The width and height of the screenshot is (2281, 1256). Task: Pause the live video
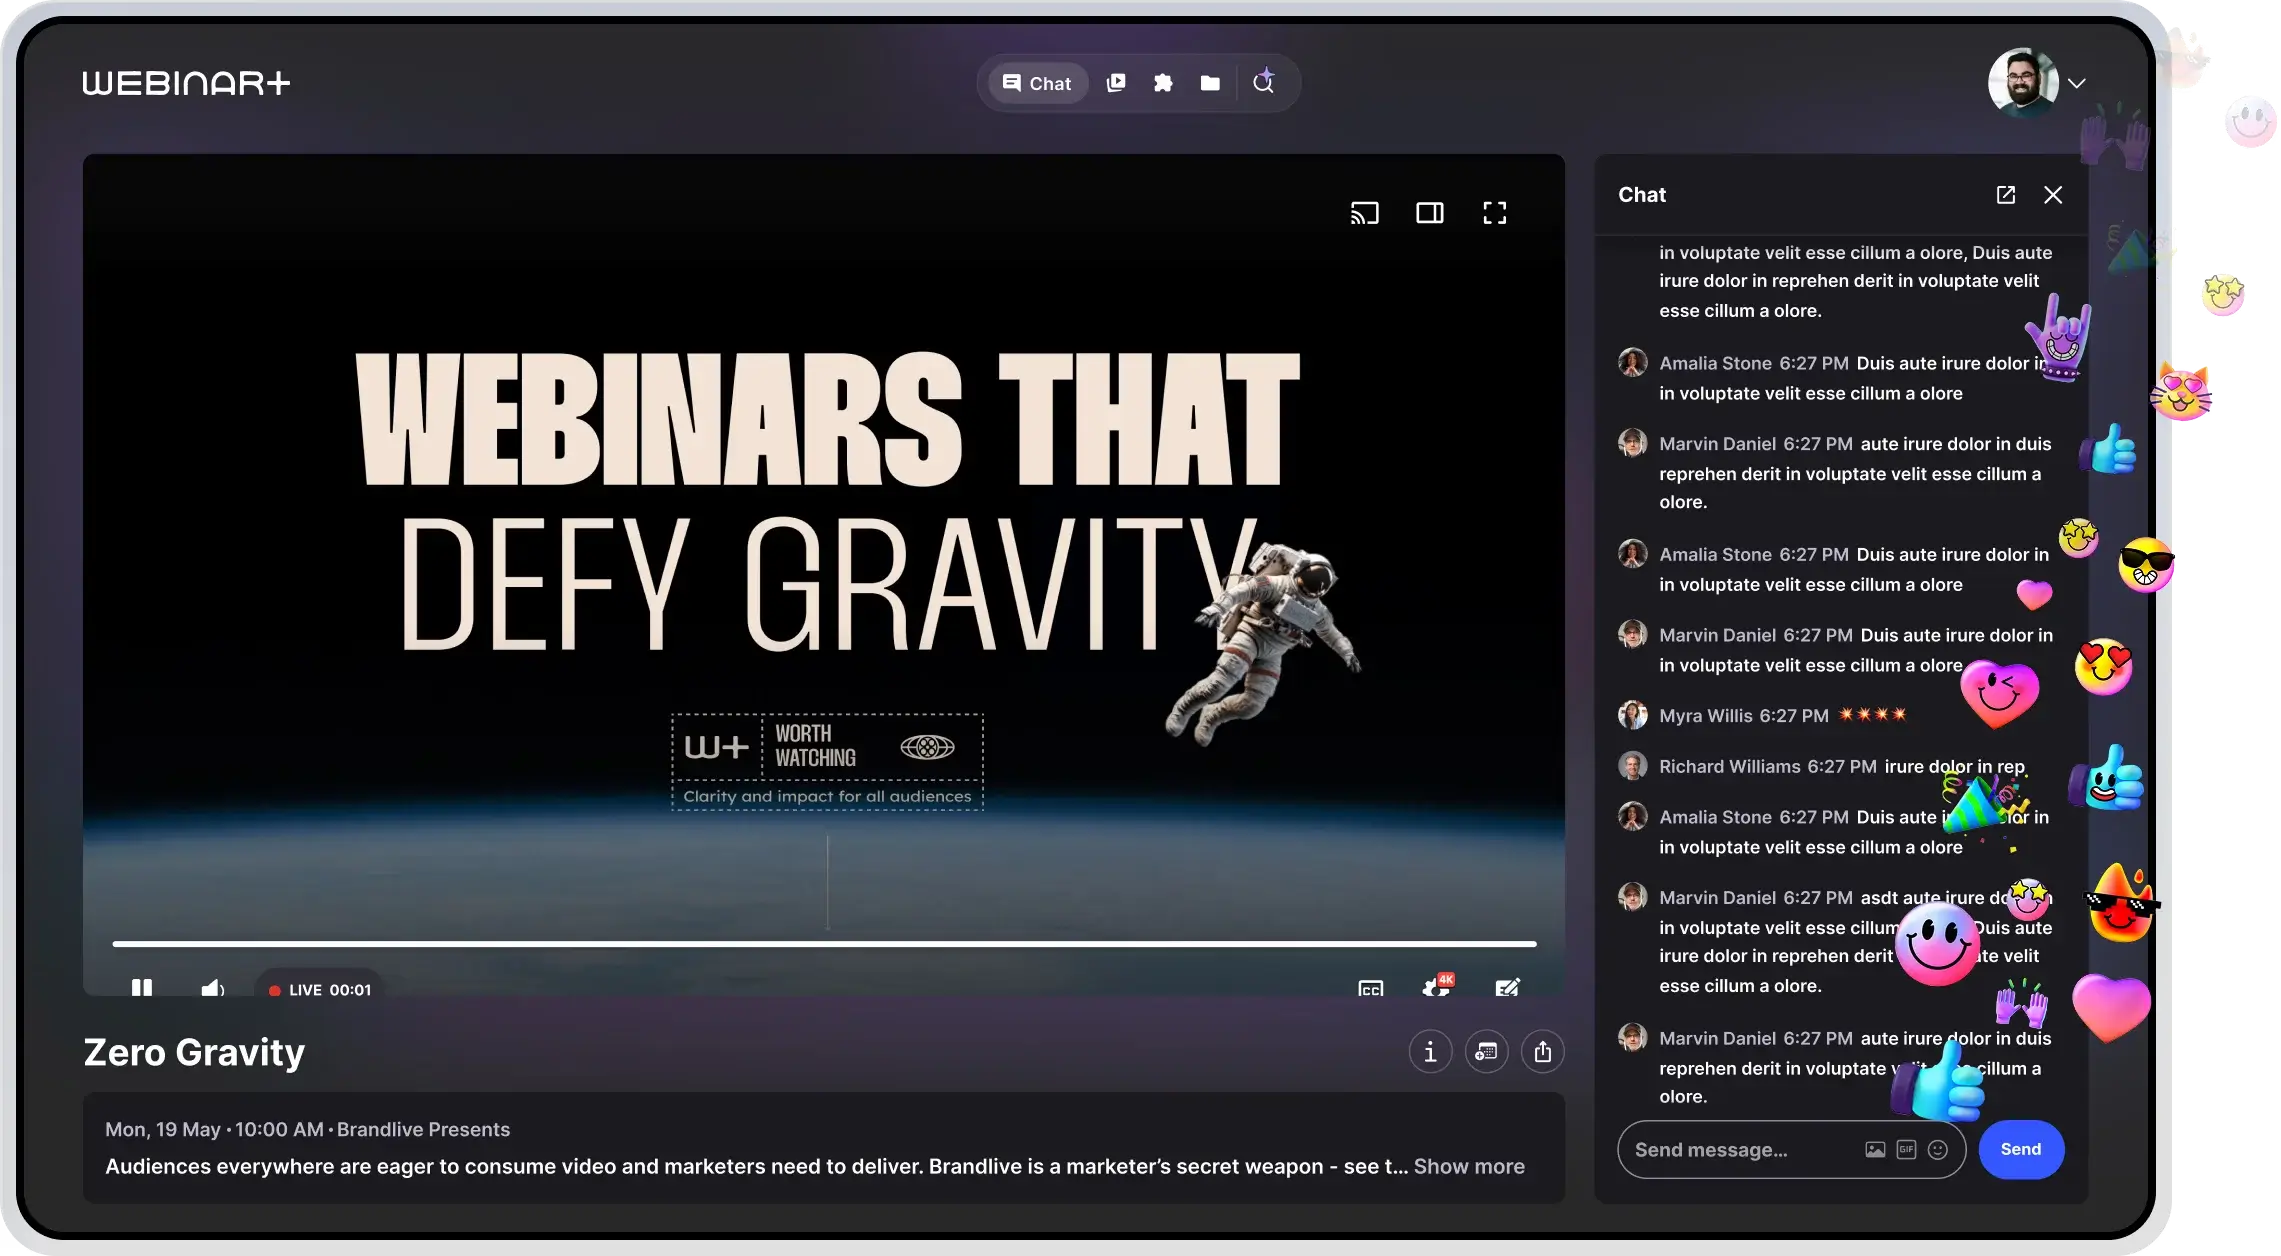pyautogui.click(x=142, y=988)
